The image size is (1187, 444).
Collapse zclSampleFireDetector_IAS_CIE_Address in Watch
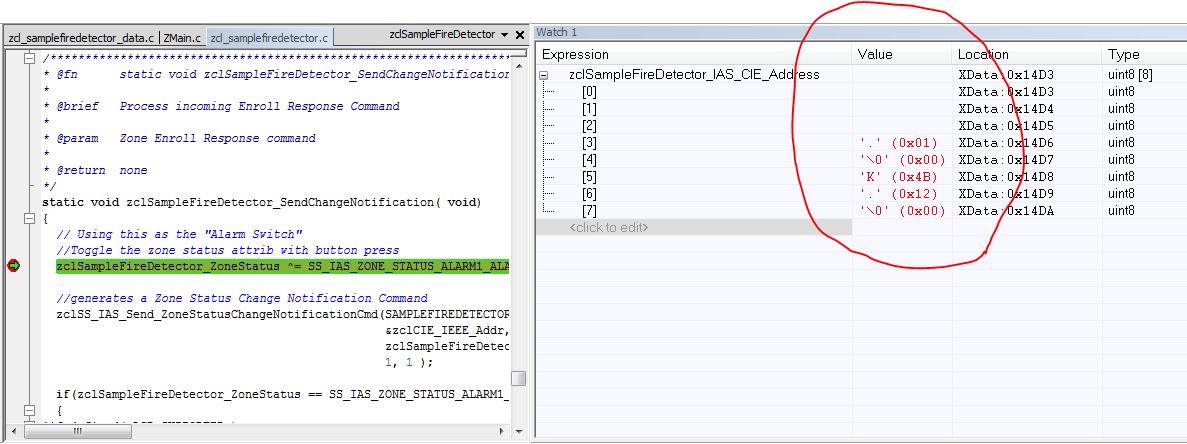point(544,75)
